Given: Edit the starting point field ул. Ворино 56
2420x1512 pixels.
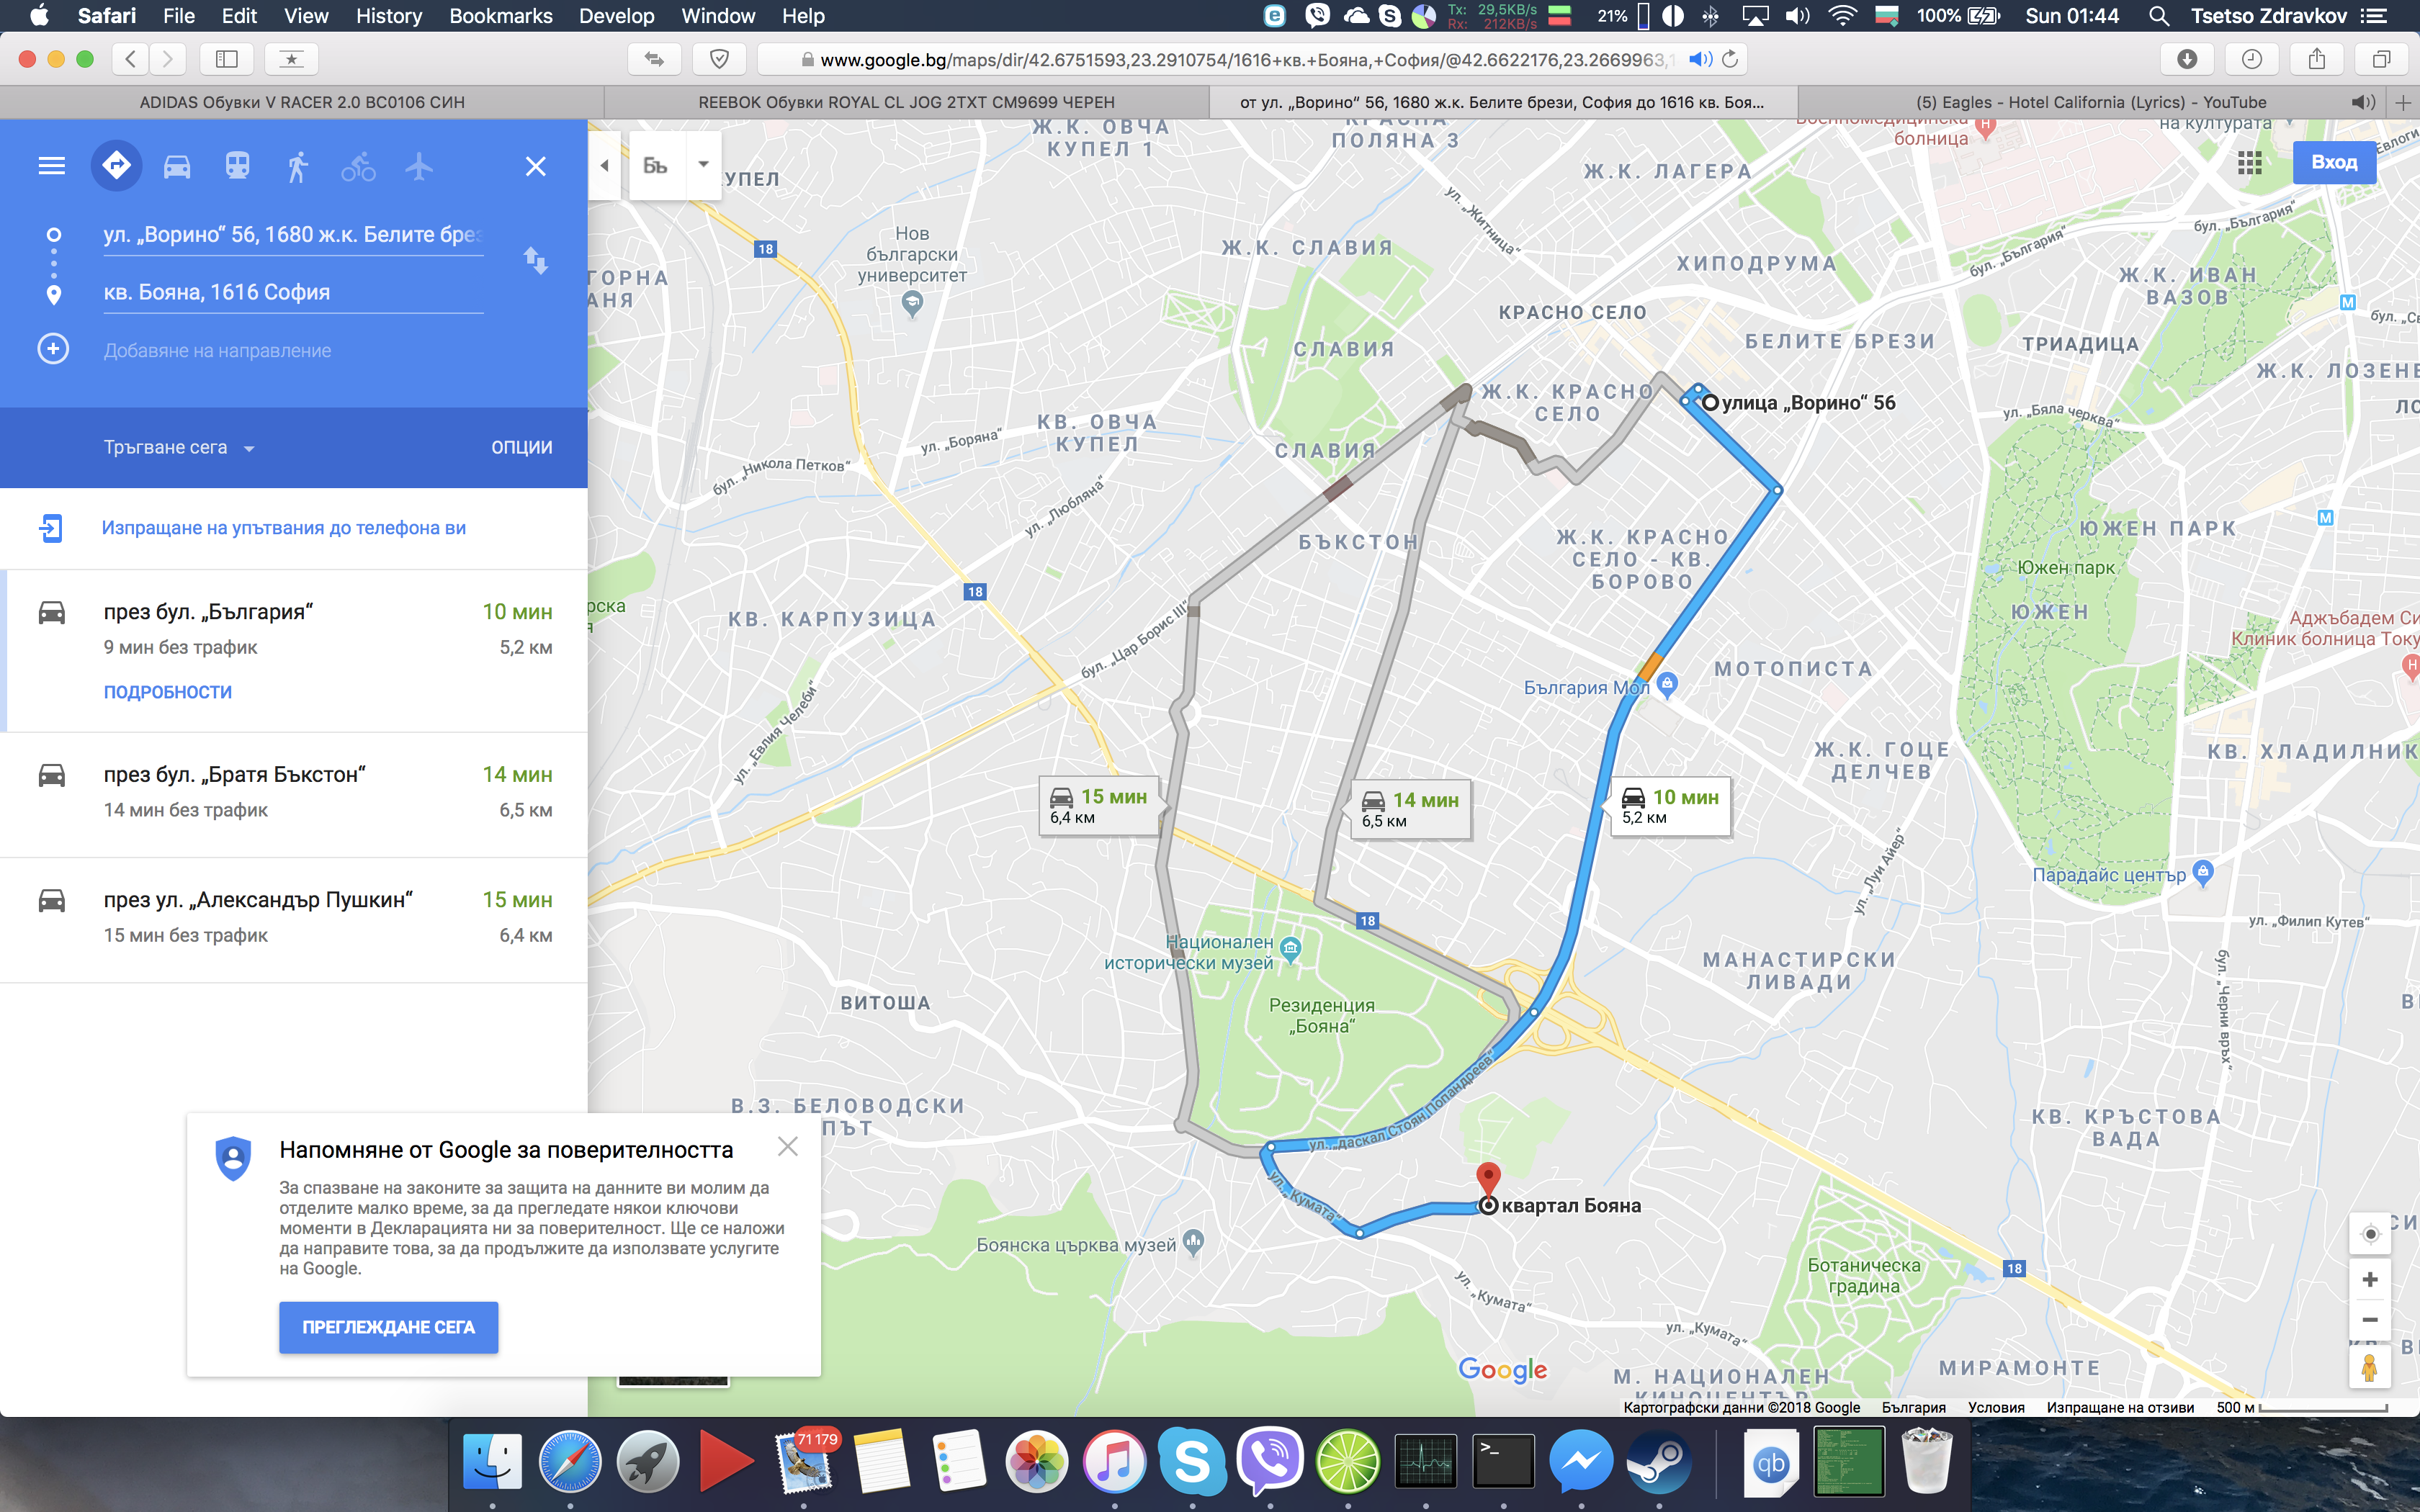Looking at the screenshot, I should point(293,235).
